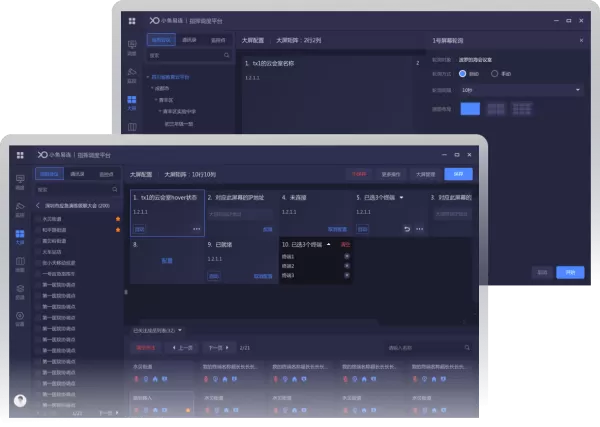Click 取消配置 link in cell 4
600x427 pixels.
coord(338,229)
